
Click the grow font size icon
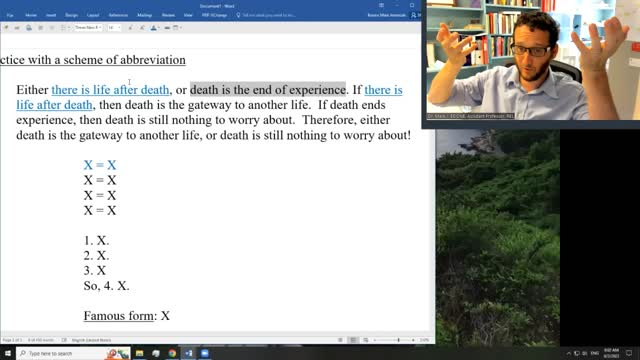(x=130, y=28)
